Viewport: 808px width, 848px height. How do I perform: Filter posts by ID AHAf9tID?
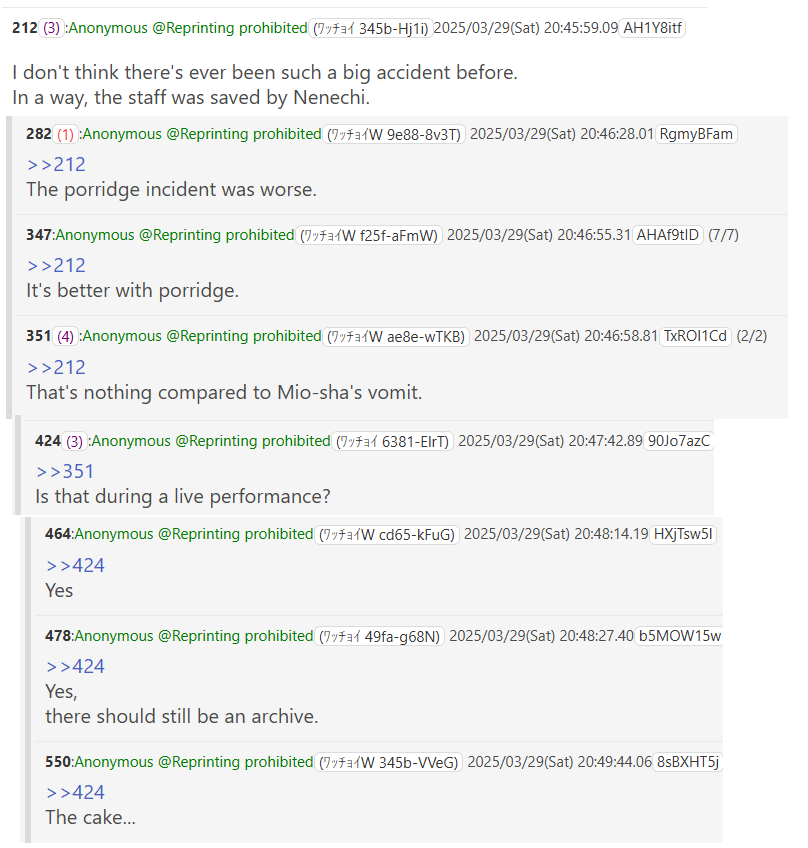point(667,235)
